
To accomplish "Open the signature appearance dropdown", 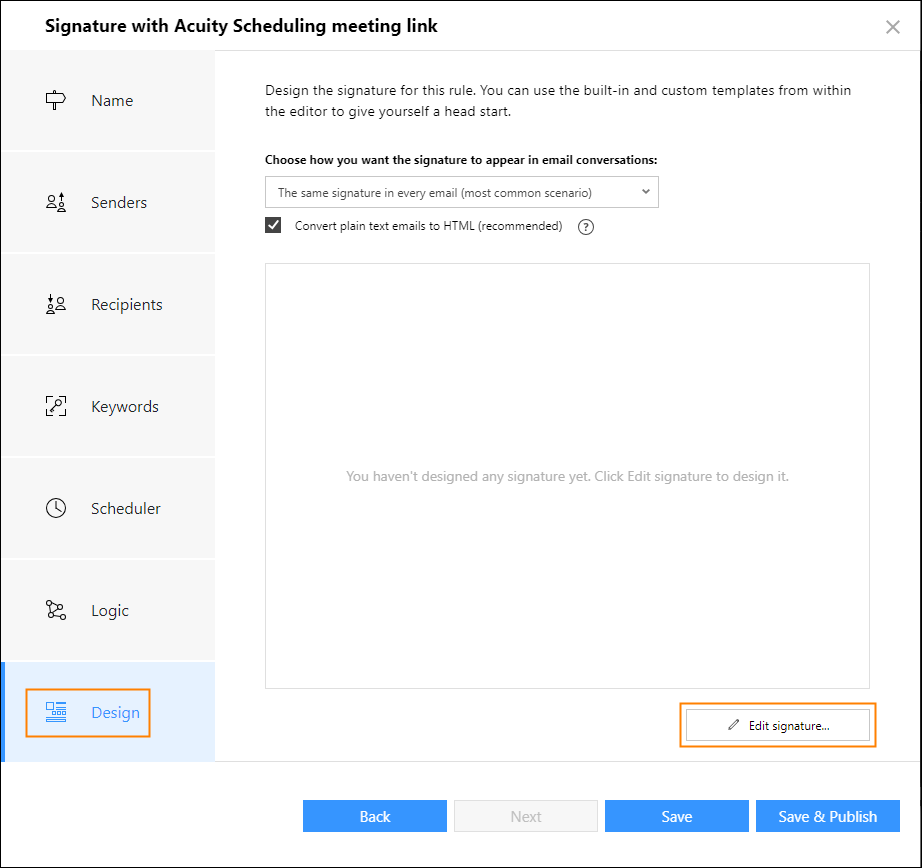I will point(462,192).
